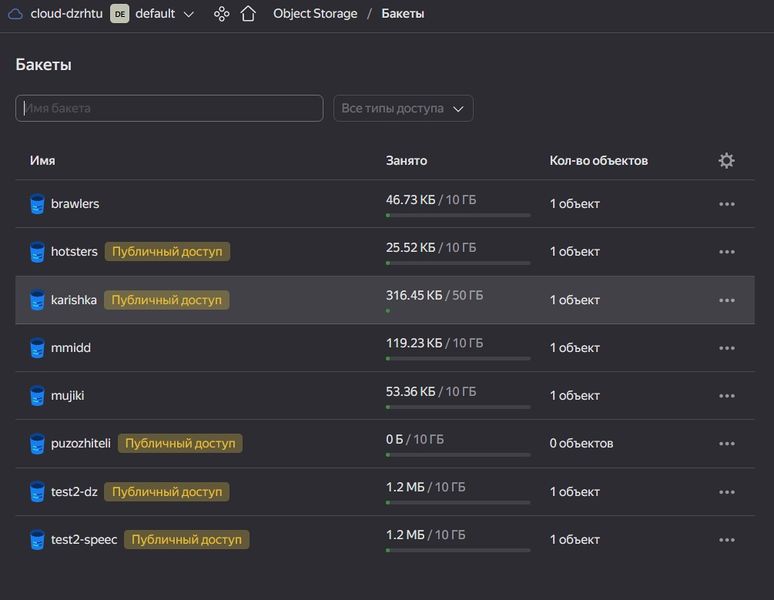Open the three-dot menu for mmidd
The height and width of the screenshot is (600, 774).
[726, 348]
